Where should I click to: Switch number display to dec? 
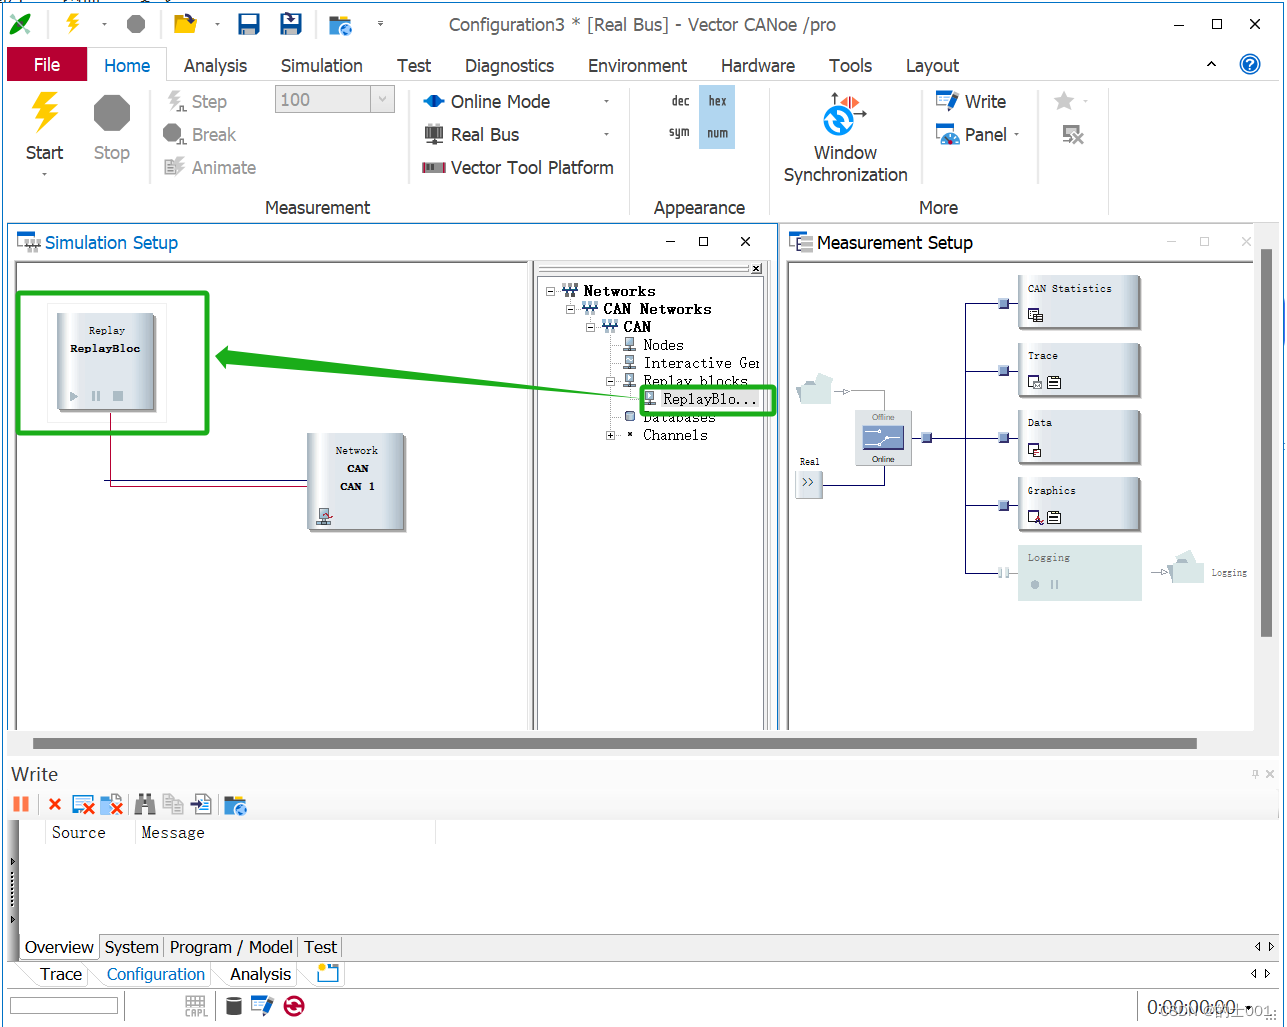point(680,101)
